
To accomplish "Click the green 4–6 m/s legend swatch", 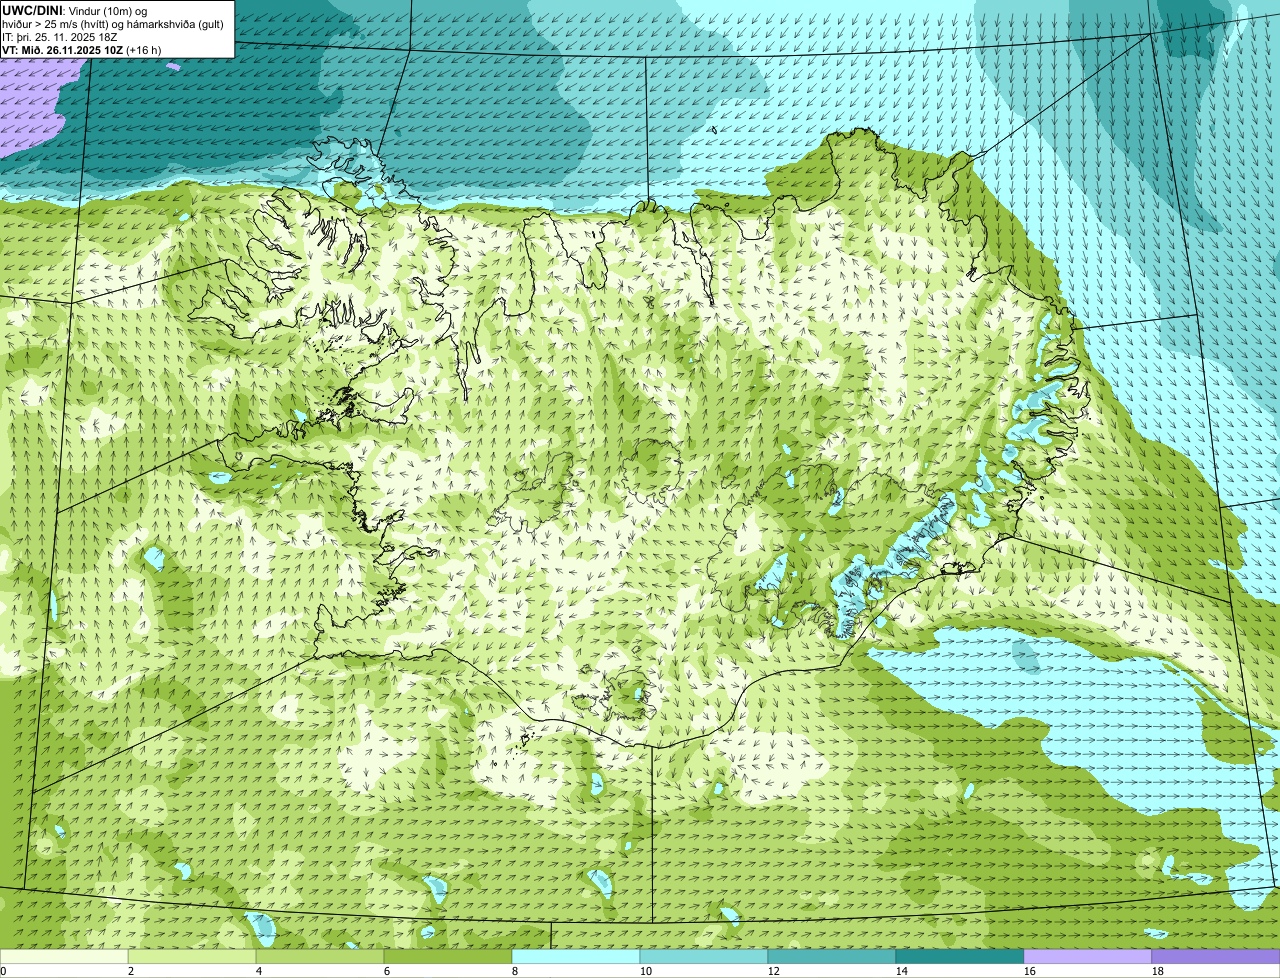I will (320, 956).
